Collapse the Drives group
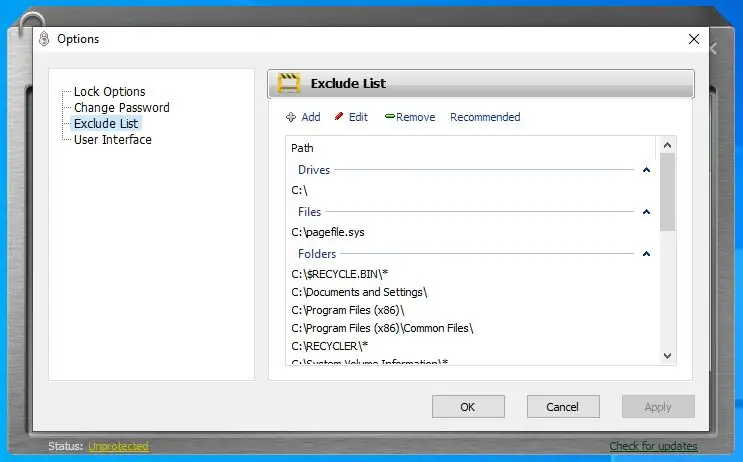743x462 pixels. click(x=646, y=170)
